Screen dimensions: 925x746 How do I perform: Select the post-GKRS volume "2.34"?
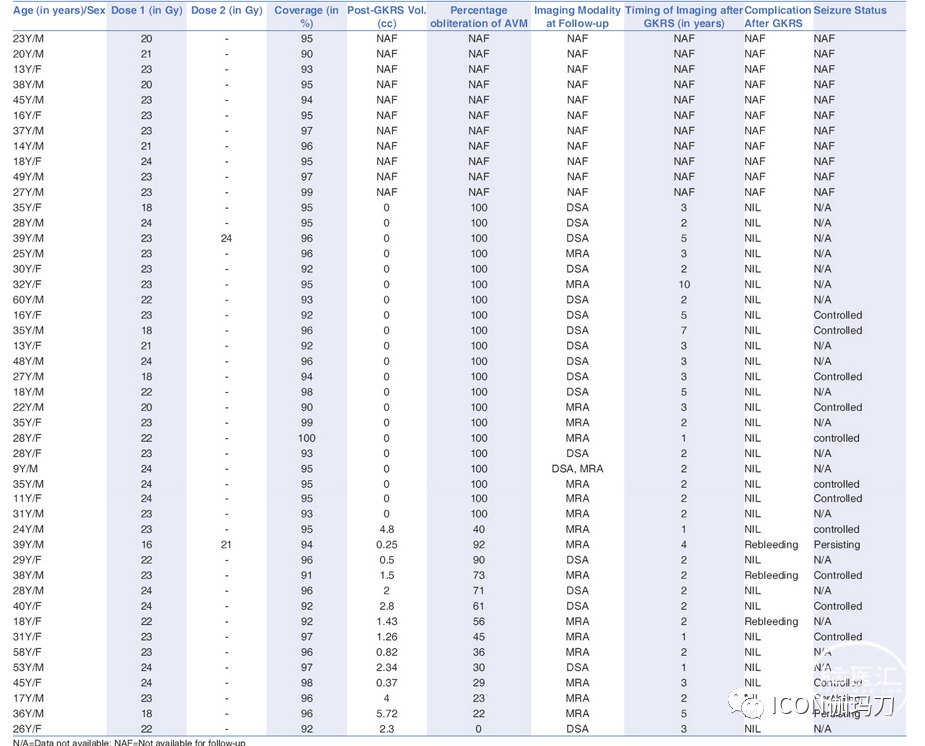coord(386,668)
